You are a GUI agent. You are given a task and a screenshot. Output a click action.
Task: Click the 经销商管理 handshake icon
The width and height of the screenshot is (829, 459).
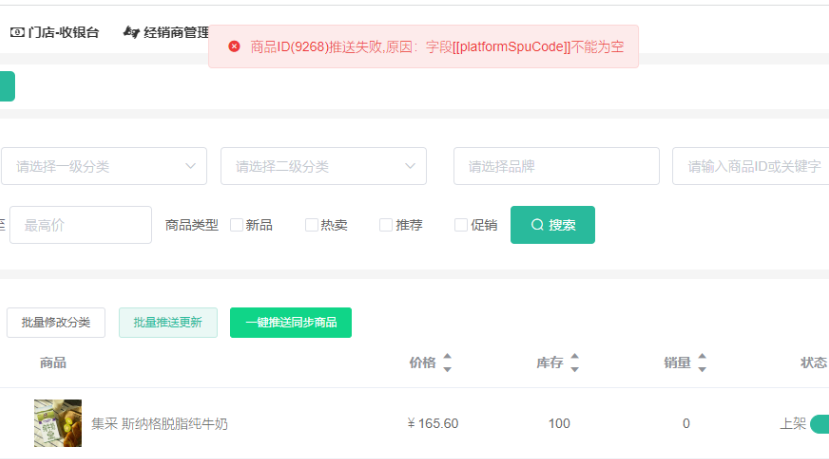[130, 33]
